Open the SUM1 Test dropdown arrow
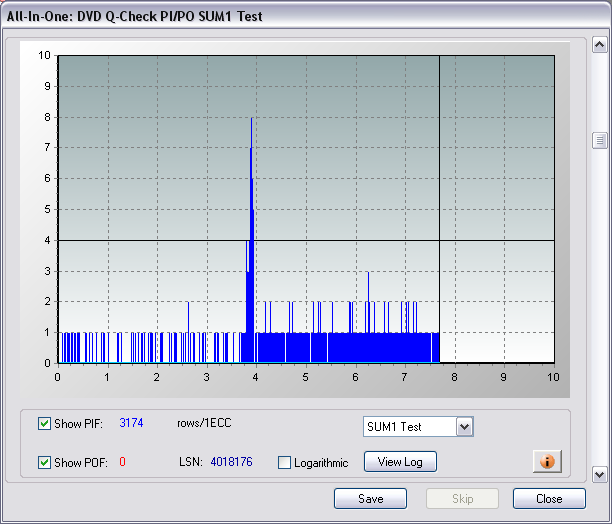Viewport: 612px width, 524px height. tap(464, 426)
